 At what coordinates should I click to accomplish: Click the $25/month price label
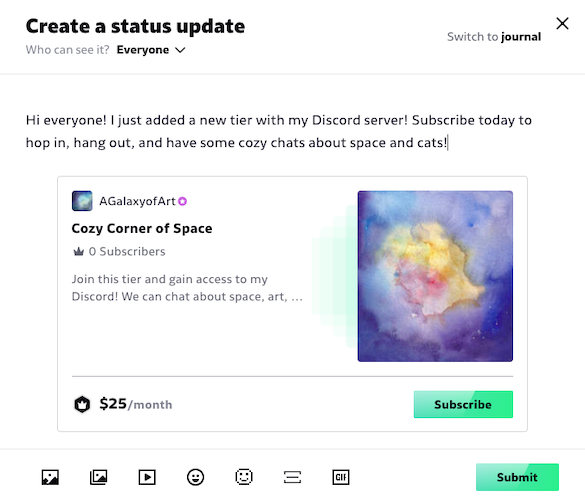[136, 404]
